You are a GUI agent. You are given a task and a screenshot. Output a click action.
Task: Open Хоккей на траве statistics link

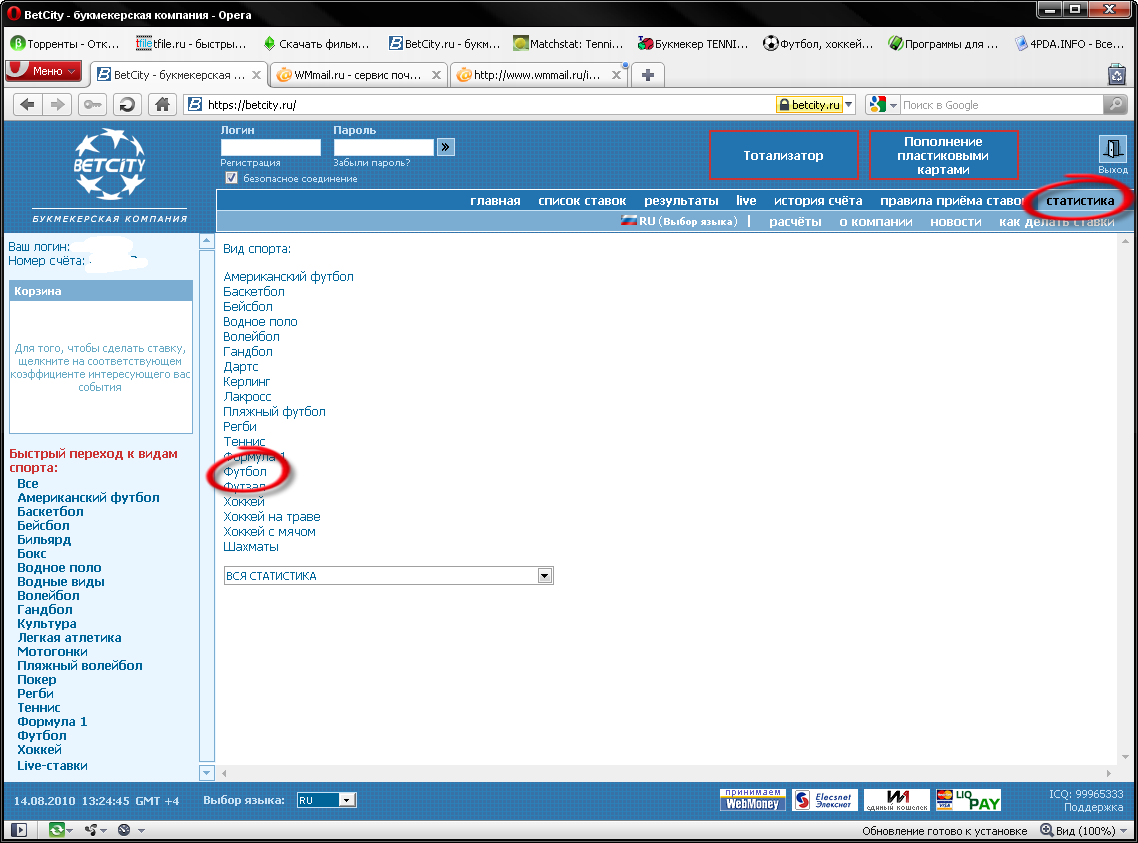pyautogui.click(x=271, y=517)
